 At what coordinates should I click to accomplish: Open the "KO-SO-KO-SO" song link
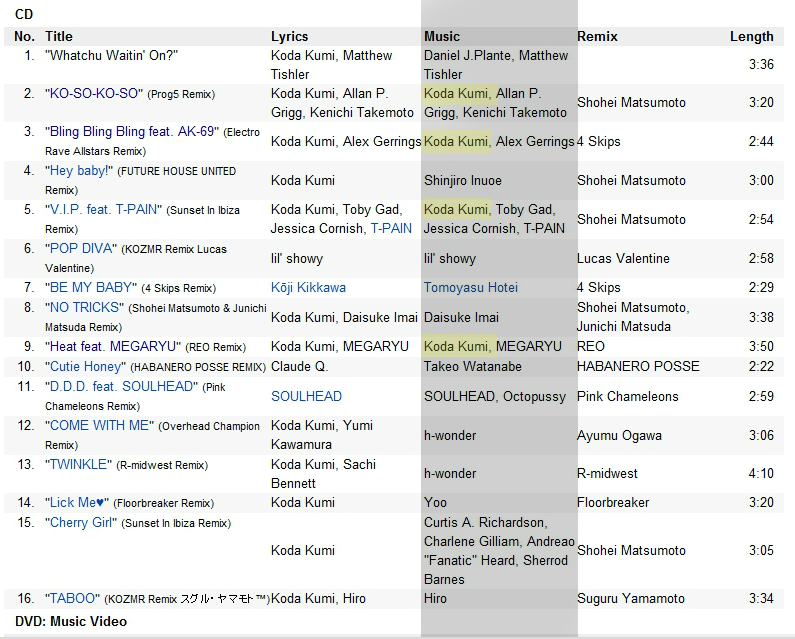[95, 93]
